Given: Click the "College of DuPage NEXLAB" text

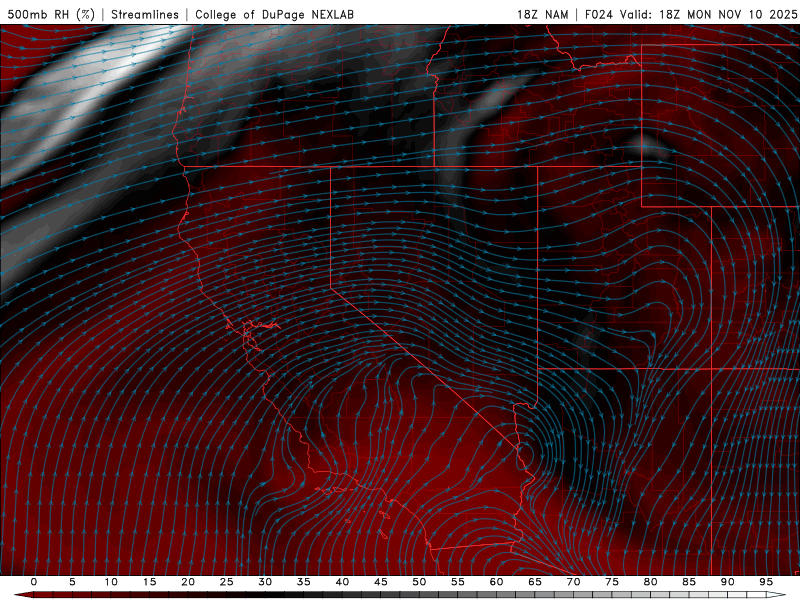Looking at the screenshot, I should coord(274,14).
